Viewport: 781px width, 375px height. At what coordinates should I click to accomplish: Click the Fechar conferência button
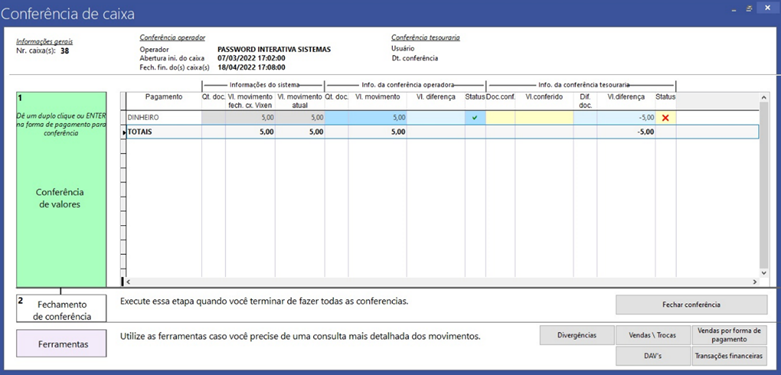tap(691, 305)
